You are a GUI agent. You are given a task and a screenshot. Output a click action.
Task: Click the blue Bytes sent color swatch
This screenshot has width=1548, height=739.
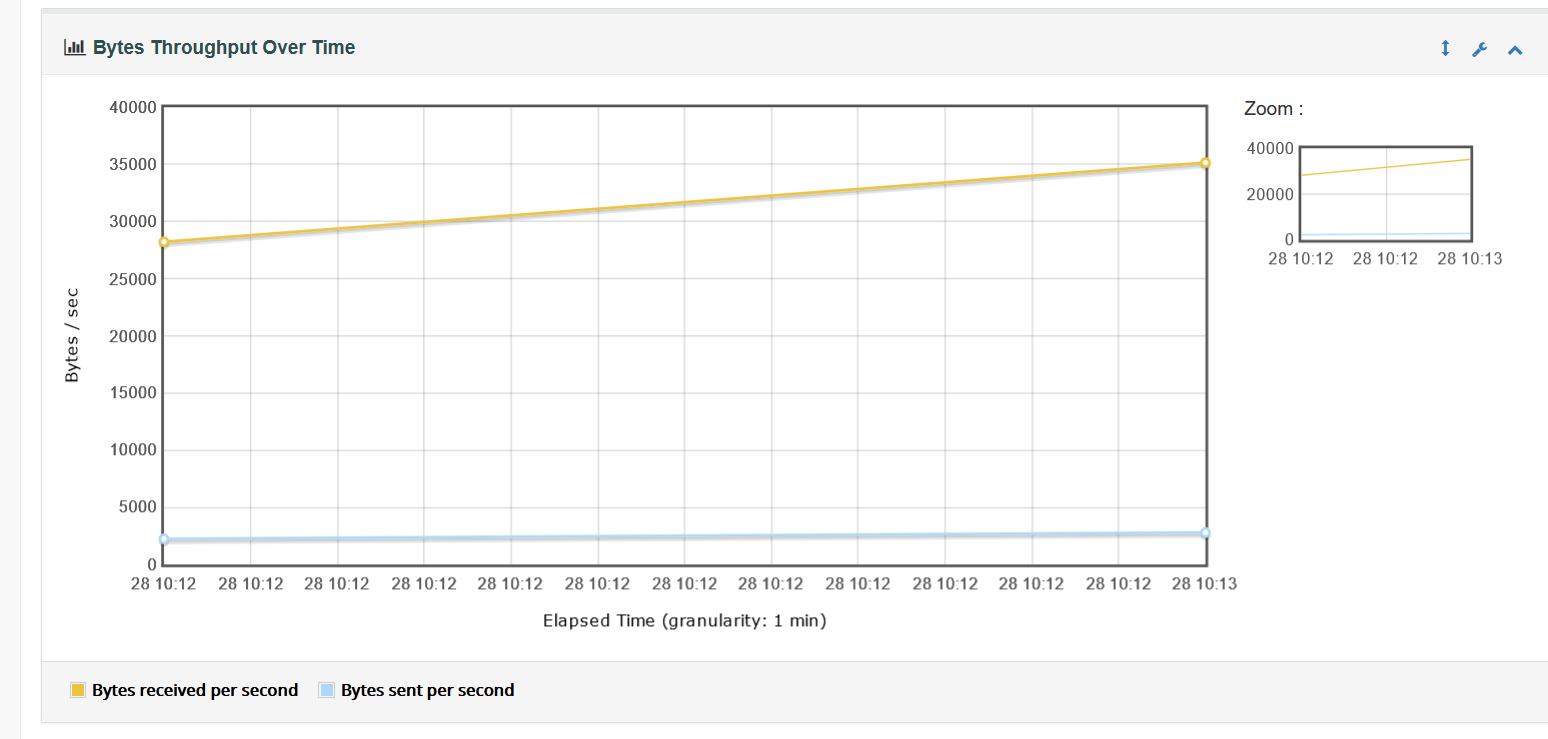pos(327,690)
